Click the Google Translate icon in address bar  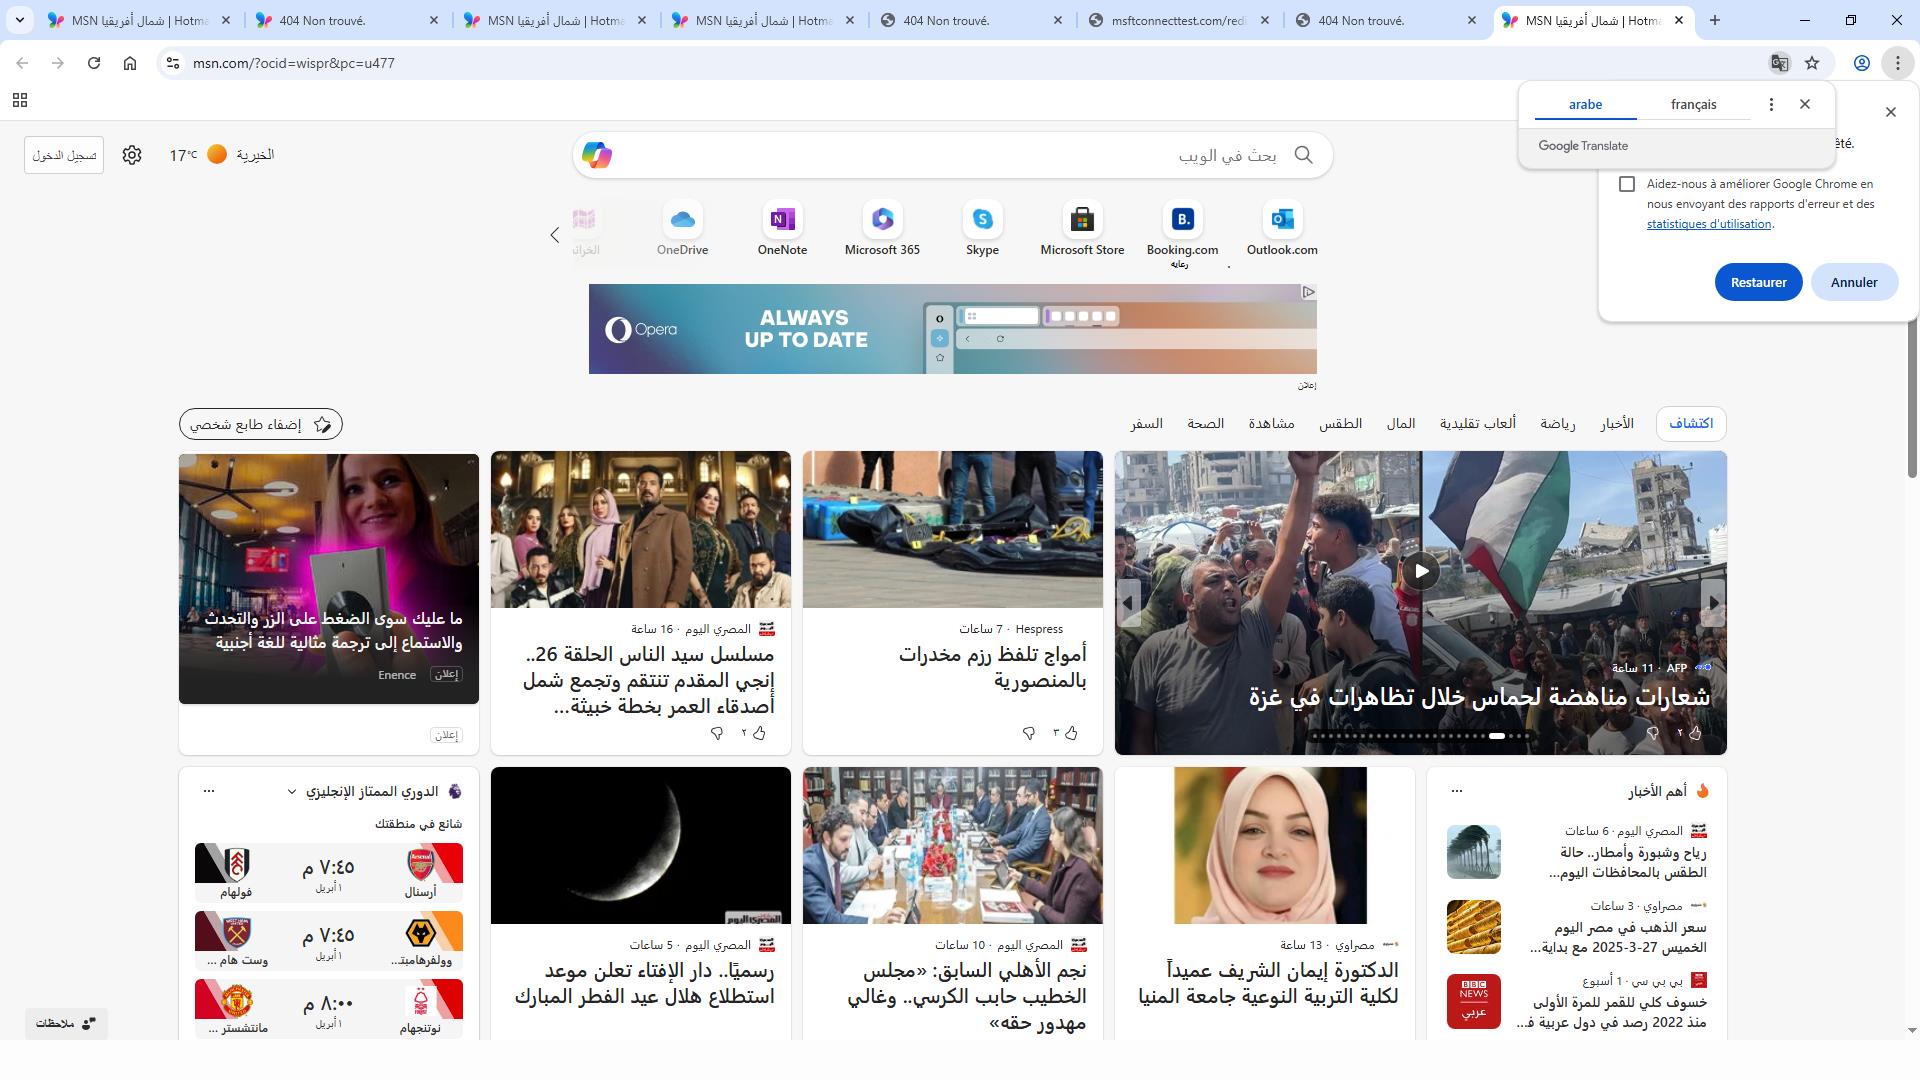(x=1779, y=63)
